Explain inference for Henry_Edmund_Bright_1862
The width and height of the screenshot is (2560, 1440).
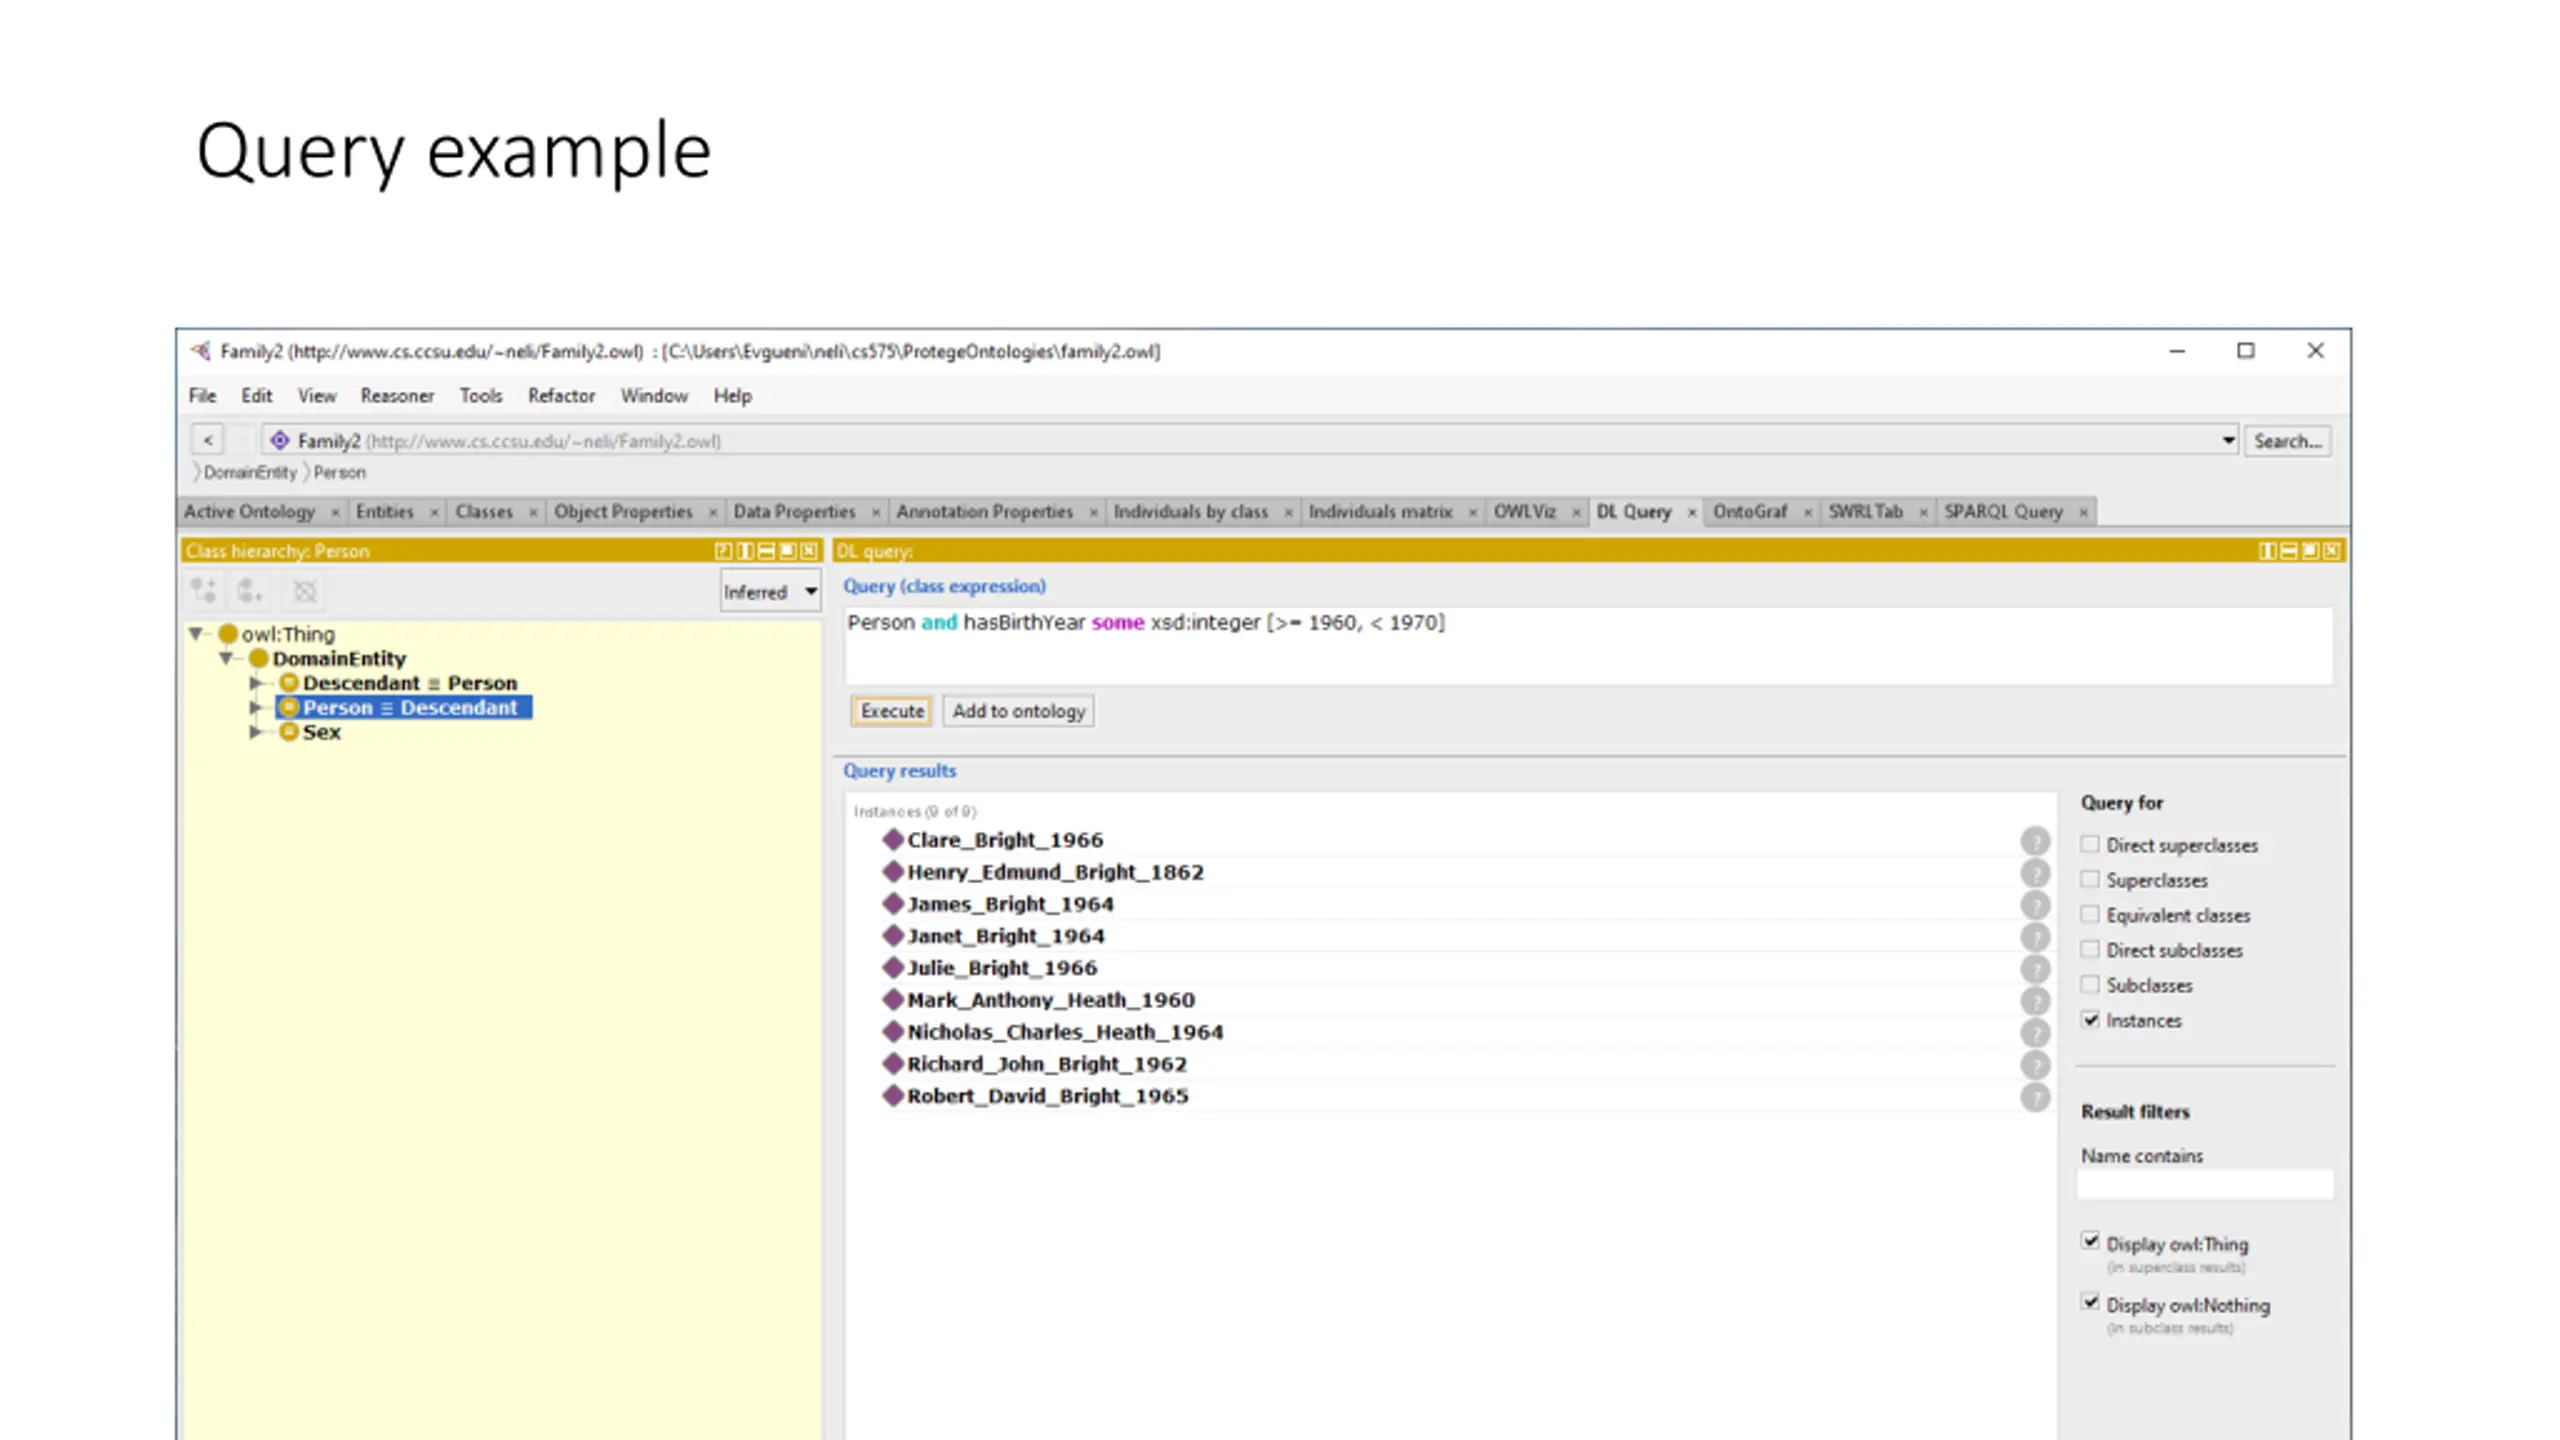pyautogui.click(x=2035, y=873)
